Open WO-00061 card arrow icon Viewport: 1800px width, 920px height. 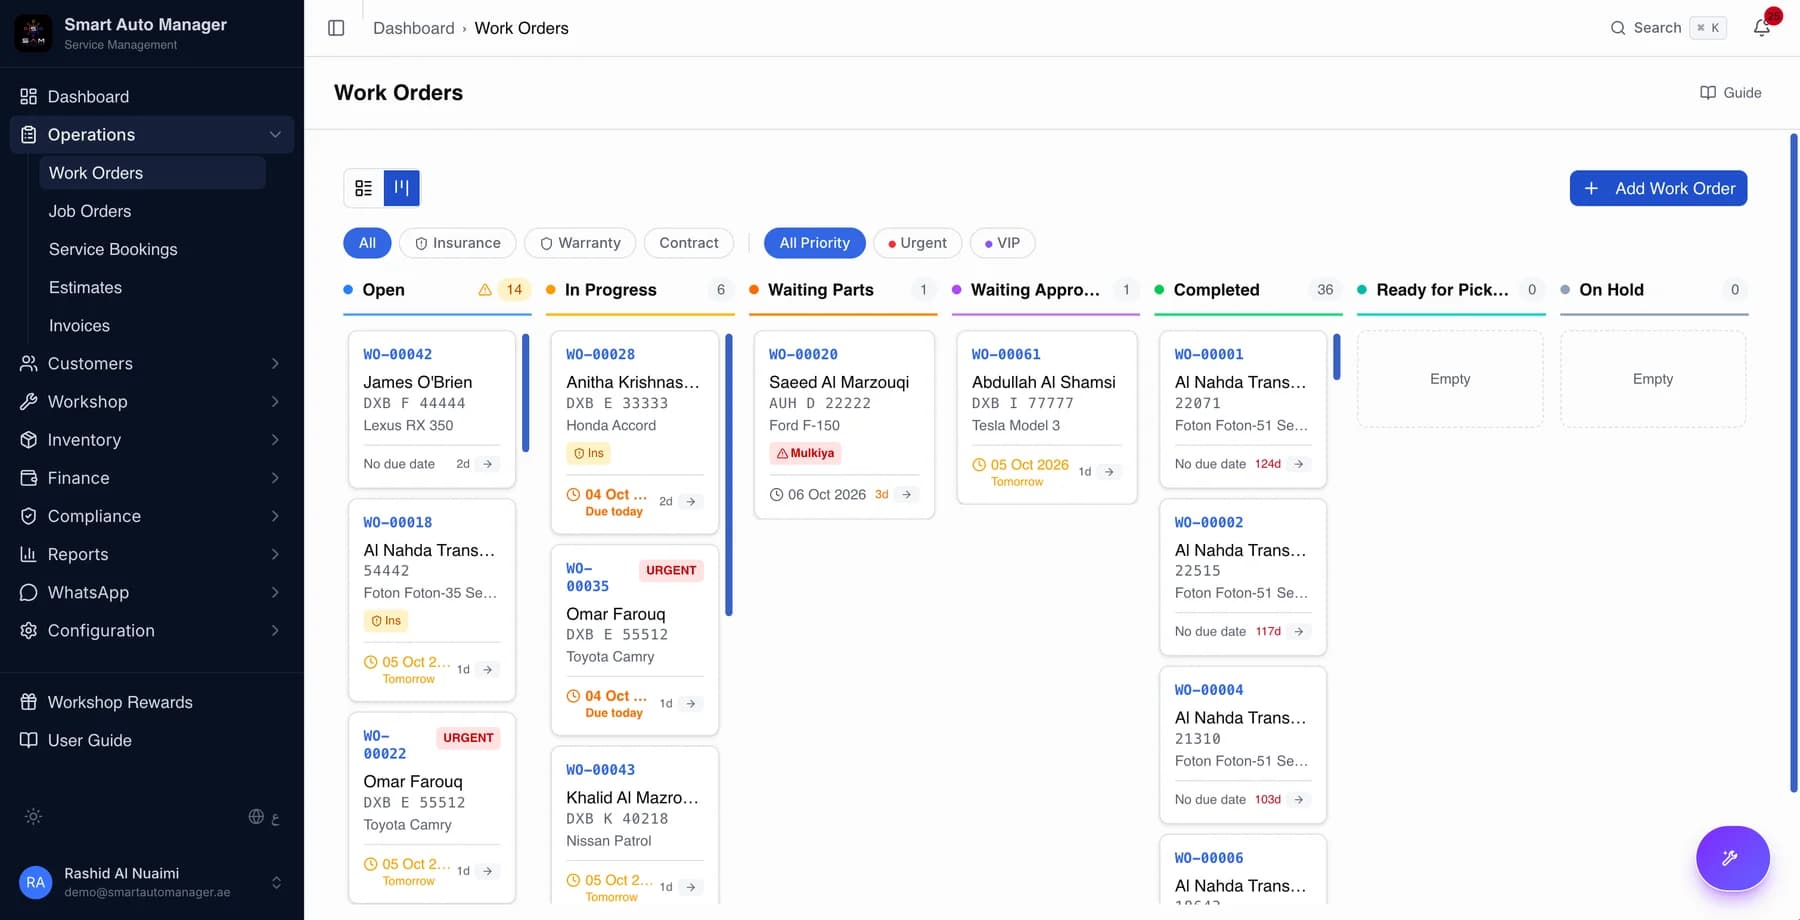[x=1109, y=472]
